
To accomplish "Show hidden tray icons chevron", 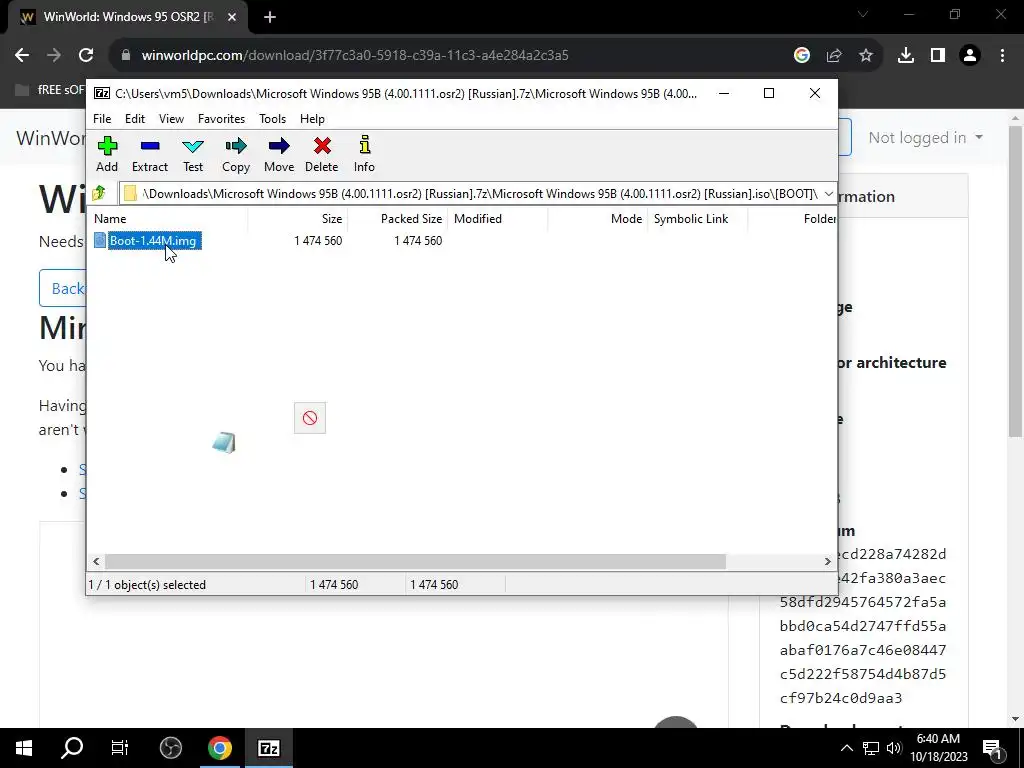I will 846,748.
